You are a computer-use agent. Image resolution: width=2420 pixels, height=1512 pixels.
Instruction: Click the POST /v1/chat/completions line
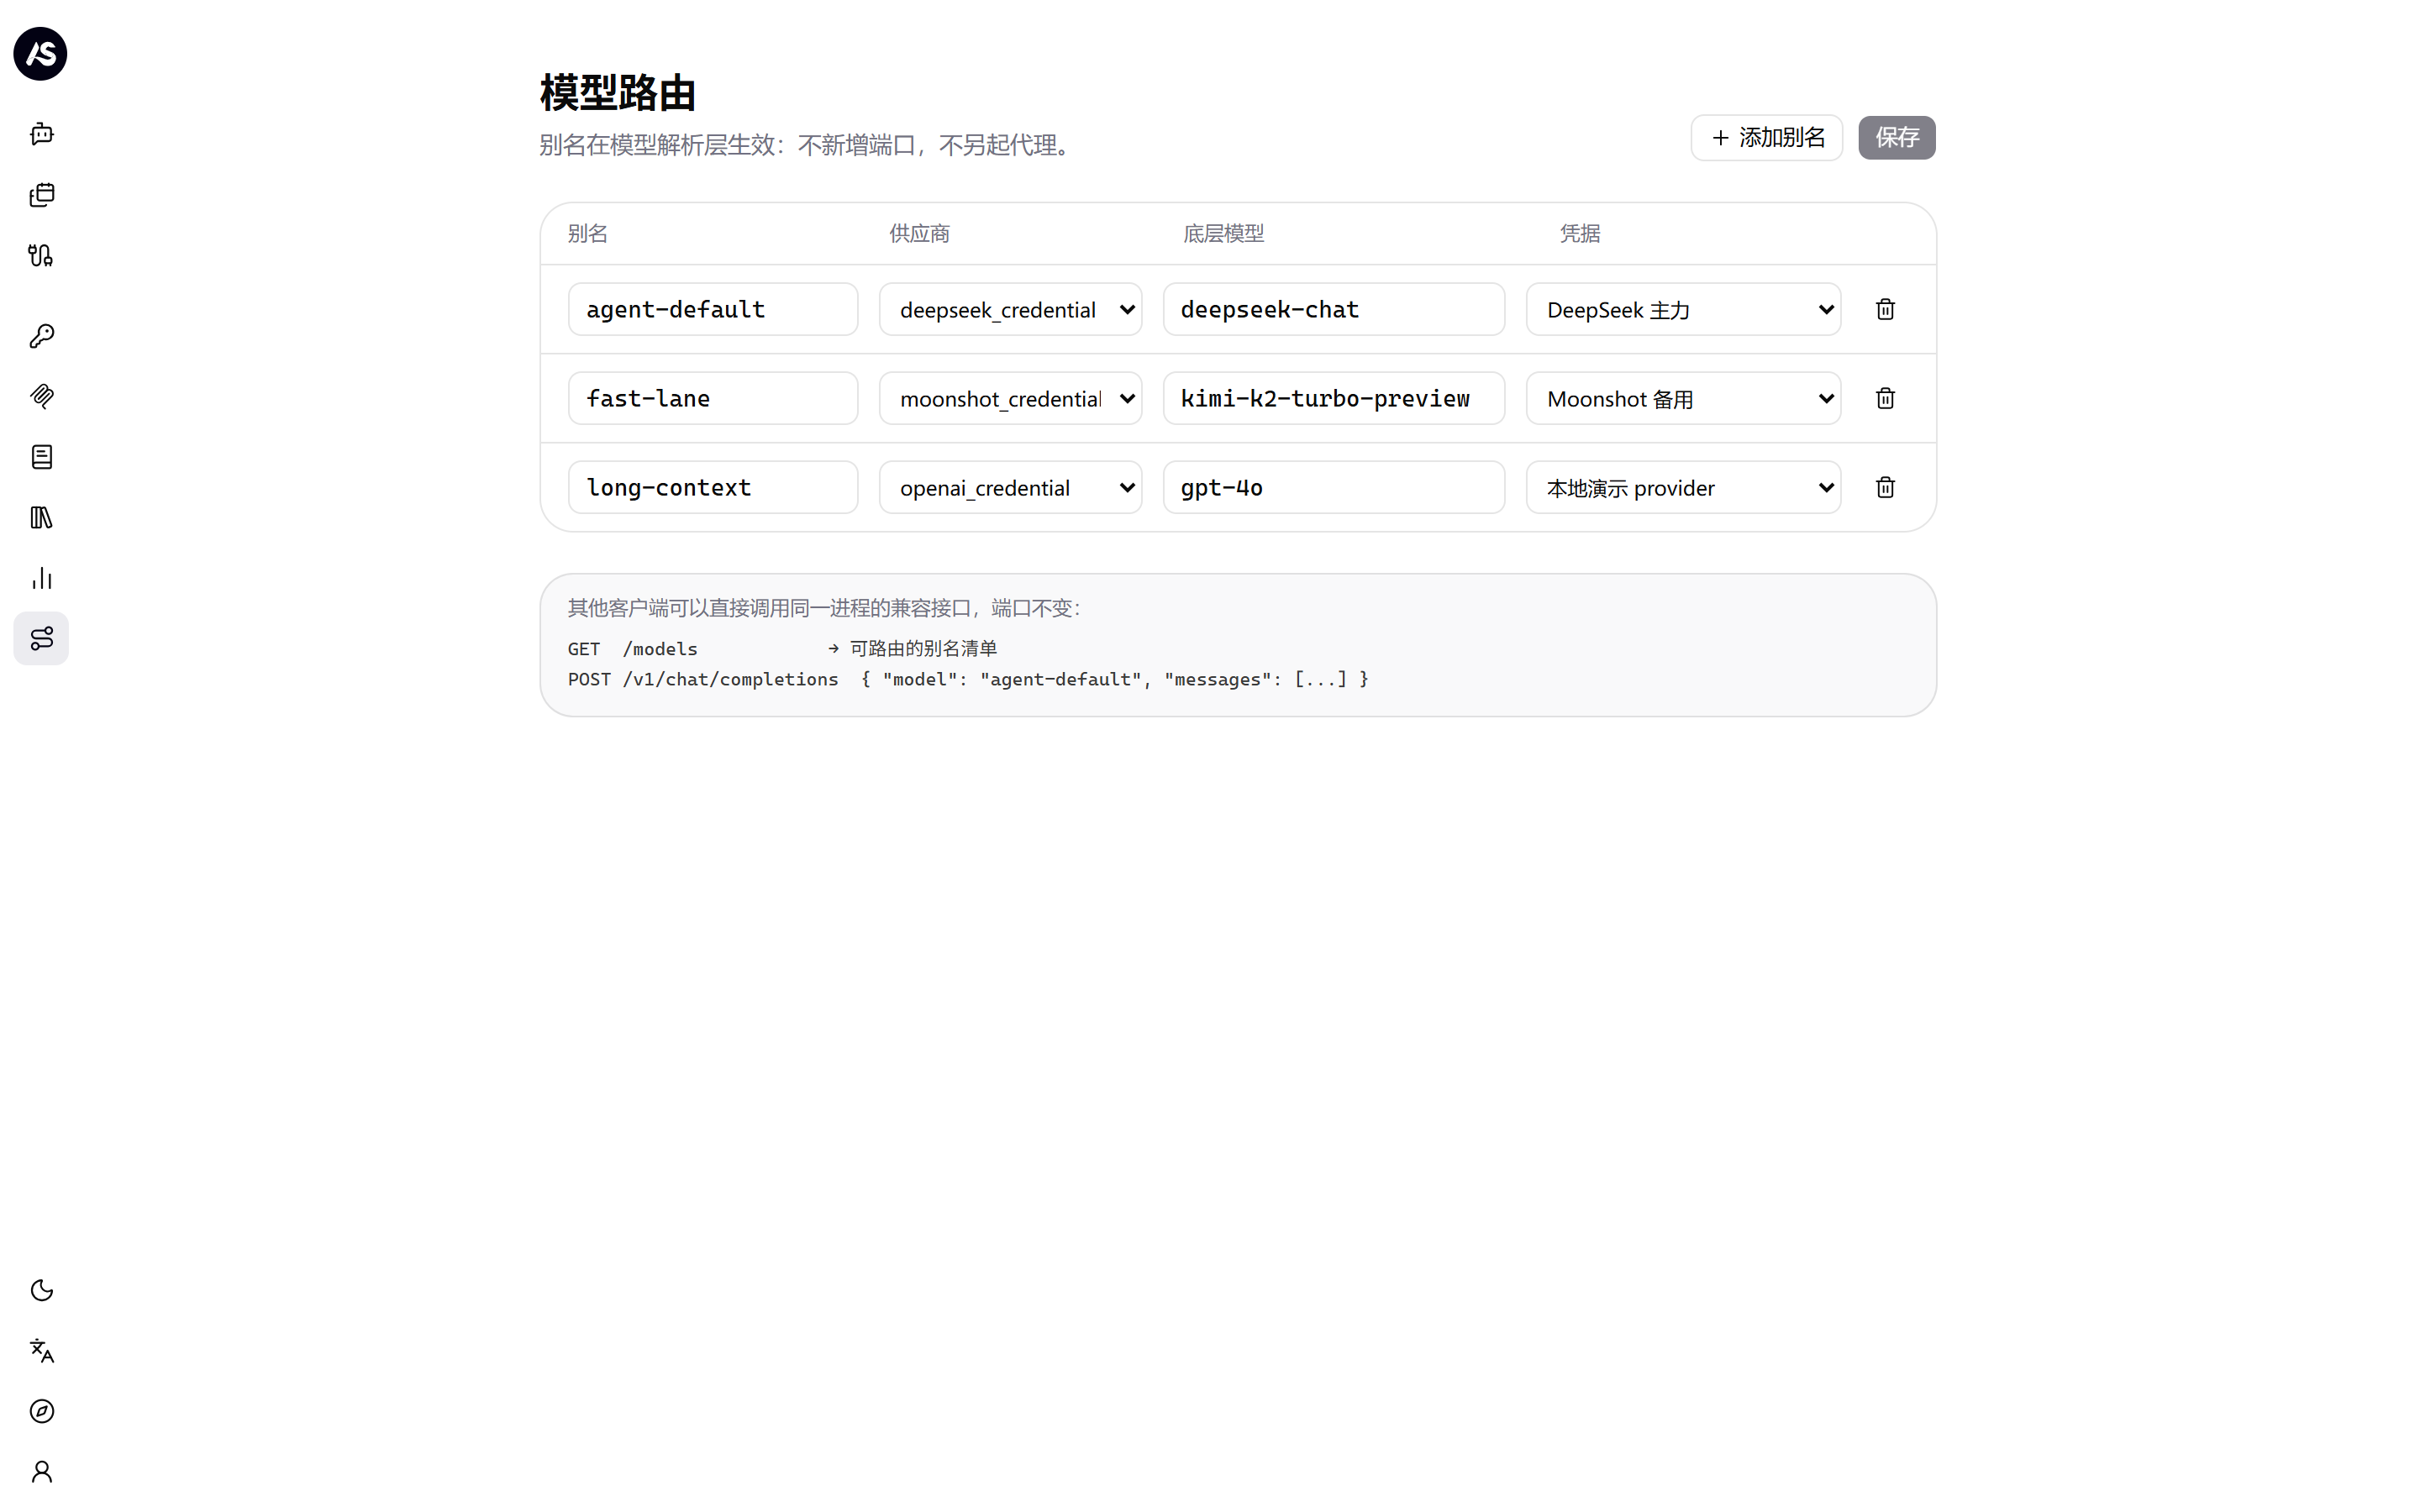pyautogui.click(x=968, y=679)
